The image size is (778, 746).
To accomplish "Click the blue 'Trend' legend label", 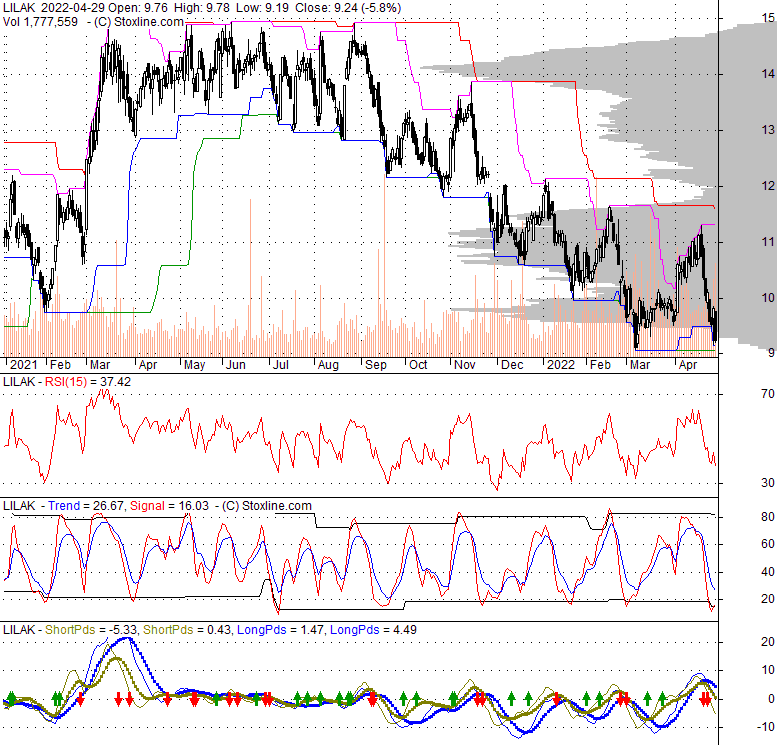I will click(64, 506).
